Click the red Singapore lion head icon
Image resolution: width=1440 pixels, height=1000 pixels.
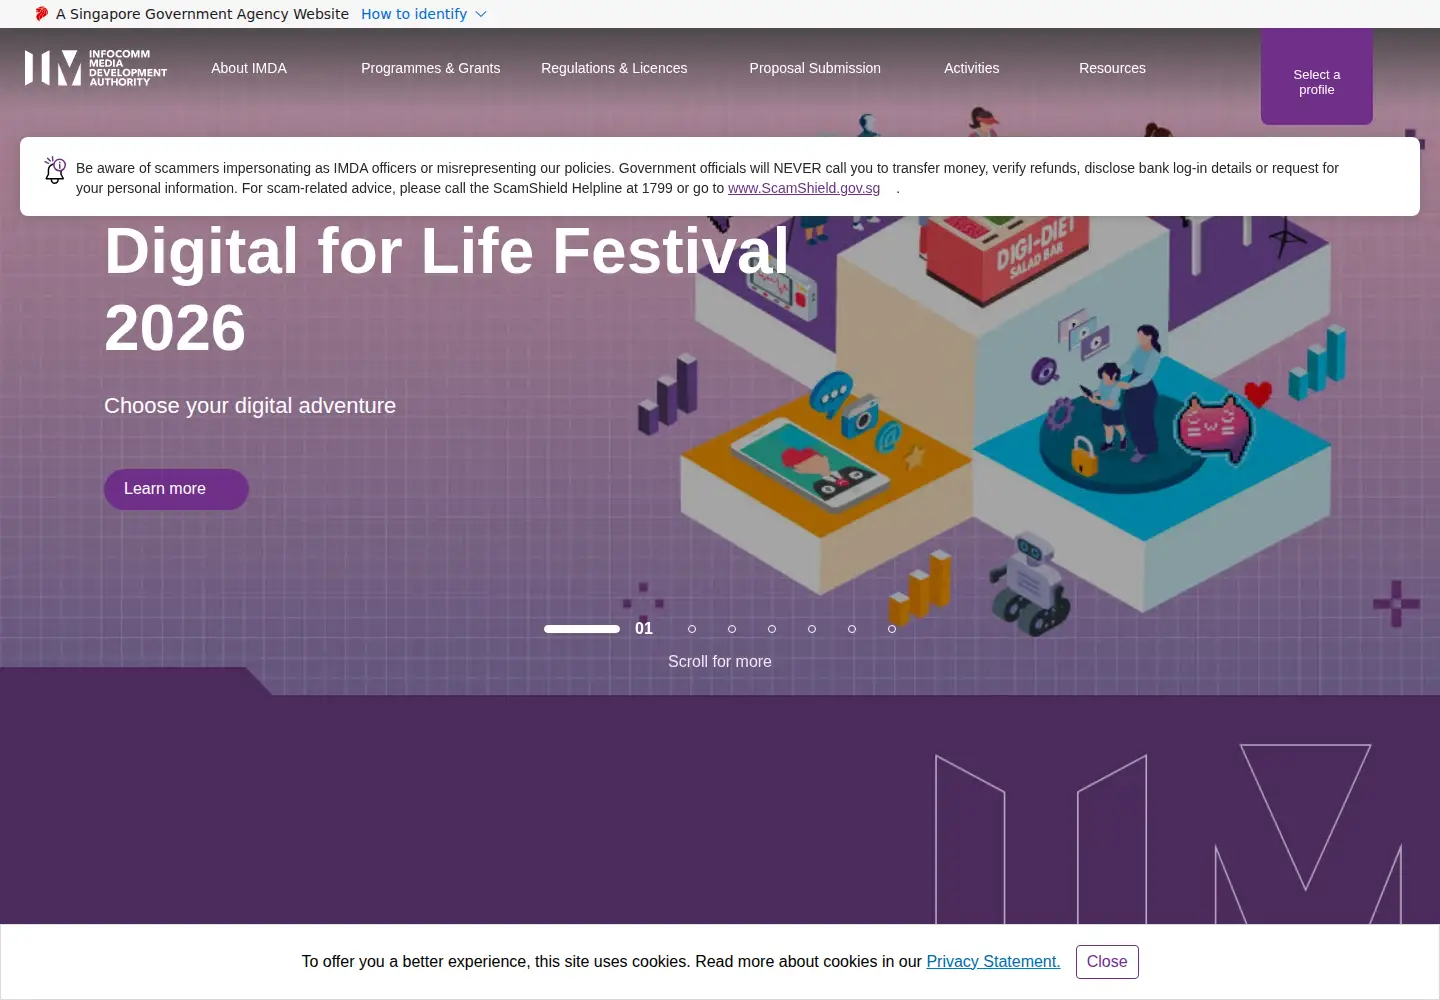pos(42,14)
